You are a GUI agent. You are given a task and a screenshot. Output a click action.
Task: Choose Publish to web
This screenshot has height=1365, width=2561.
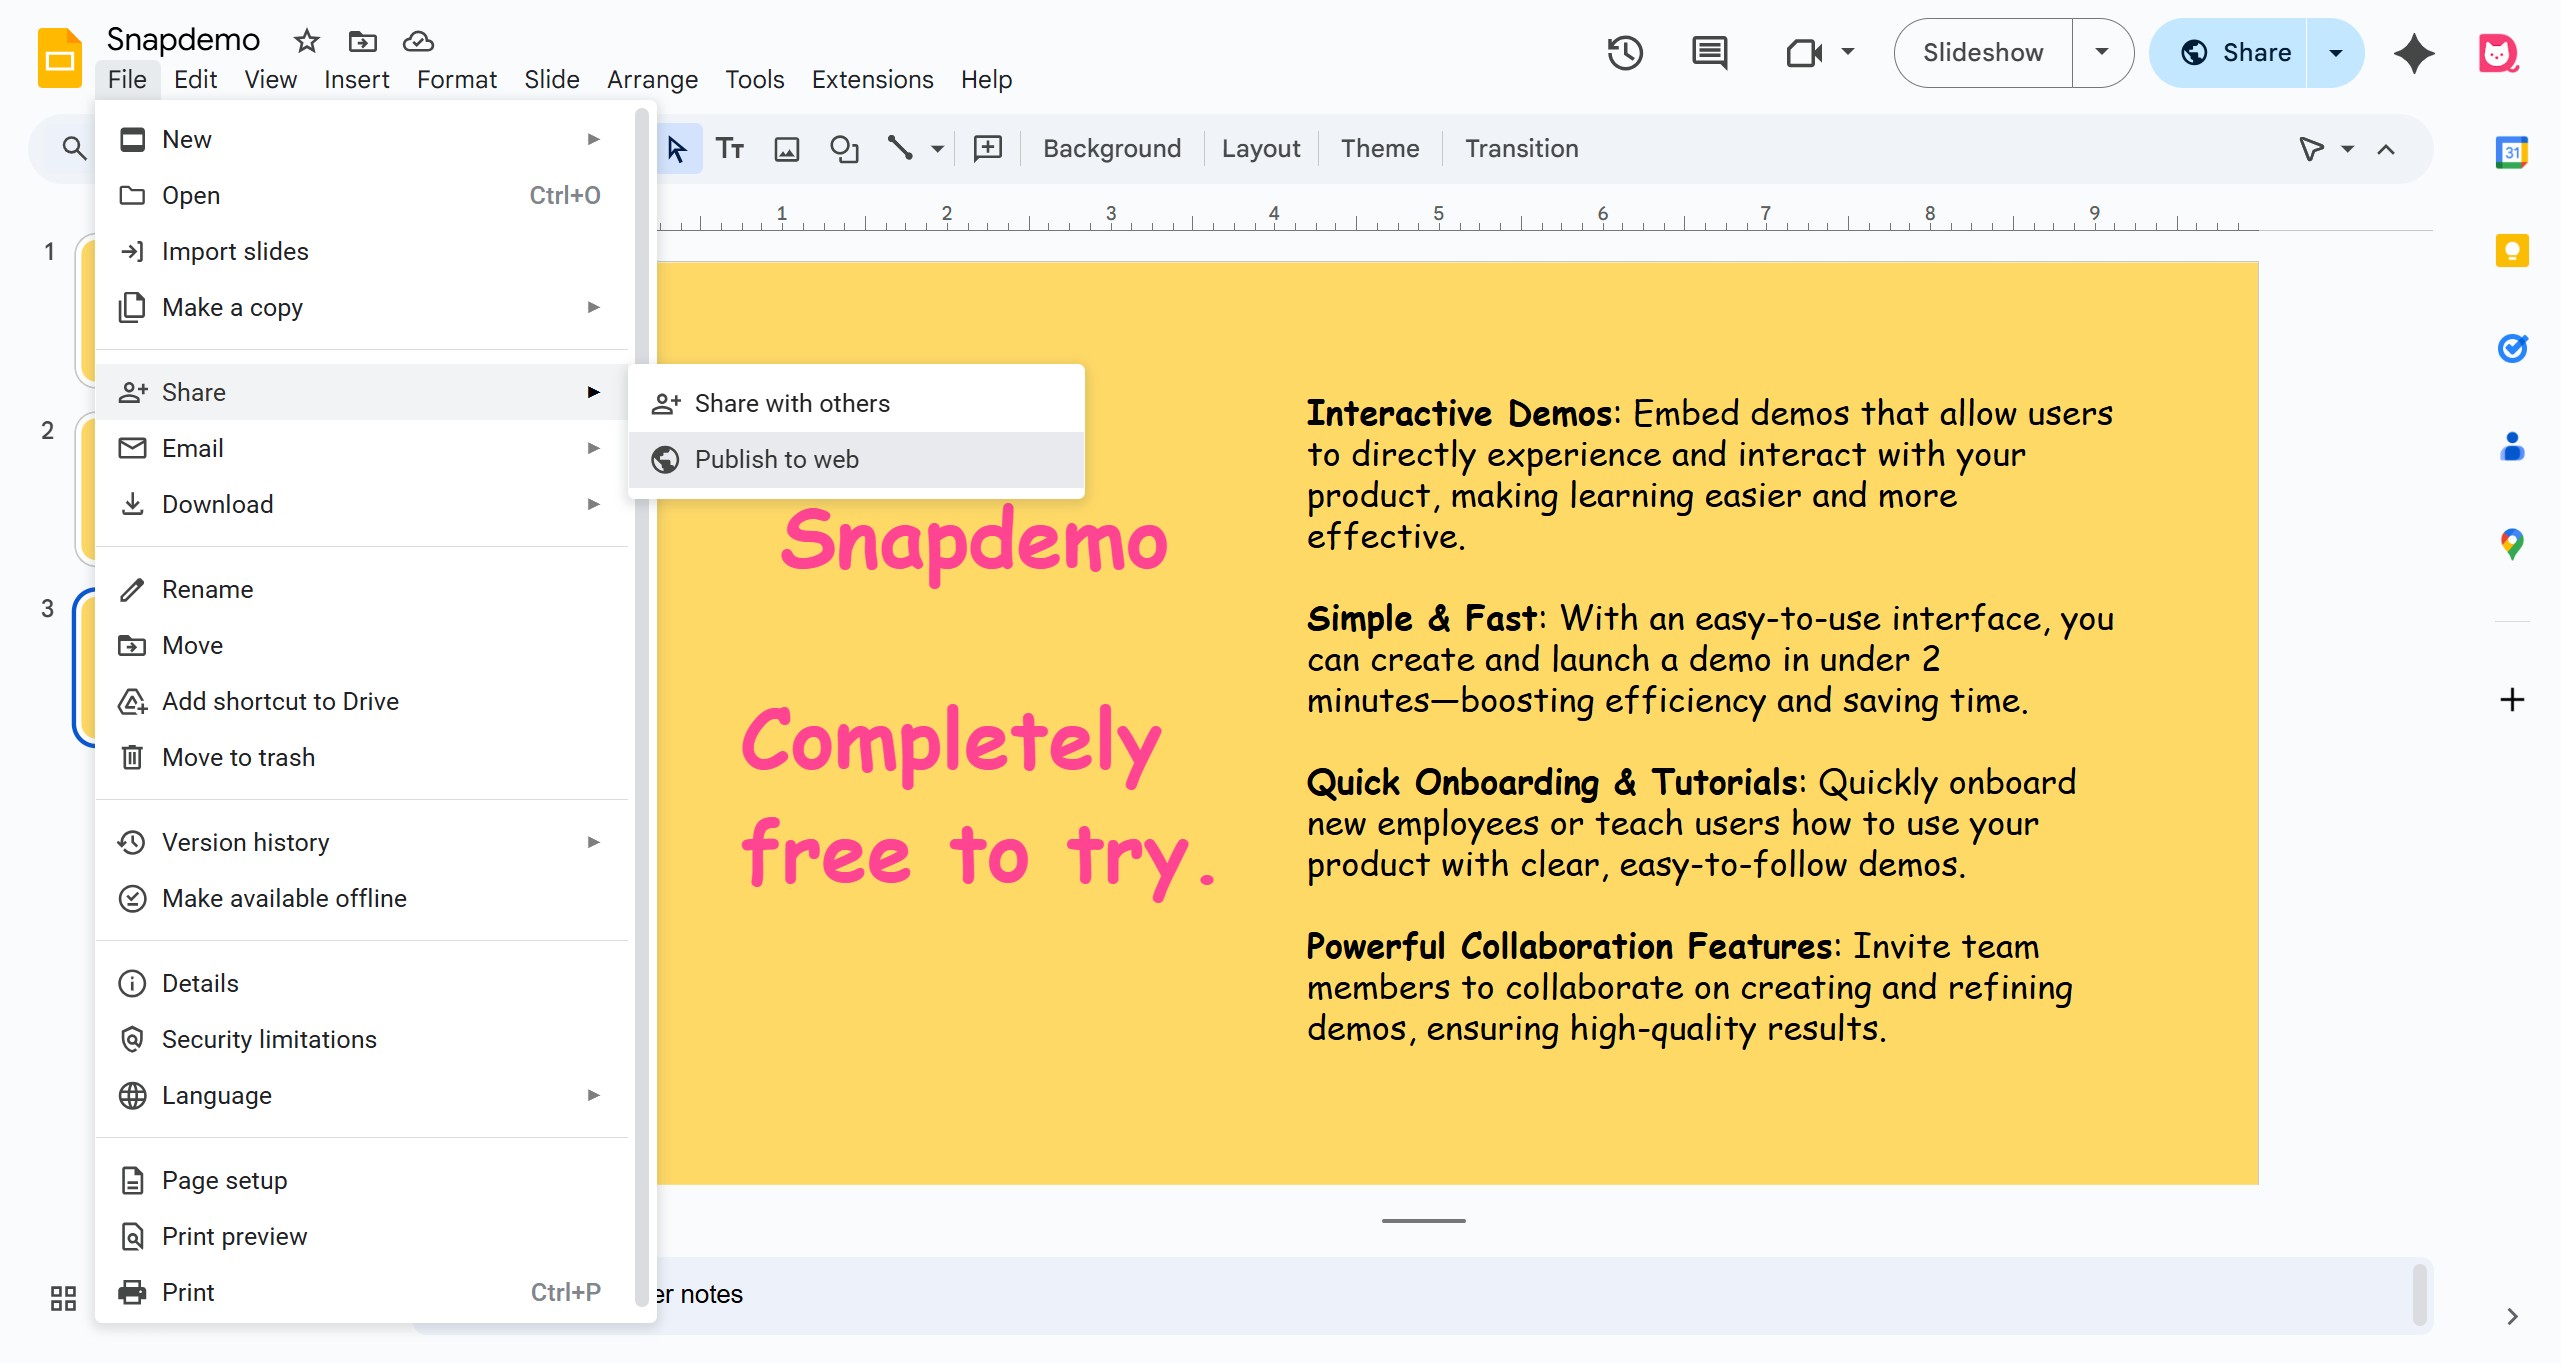pyautogui.click(x=856, y=459)
